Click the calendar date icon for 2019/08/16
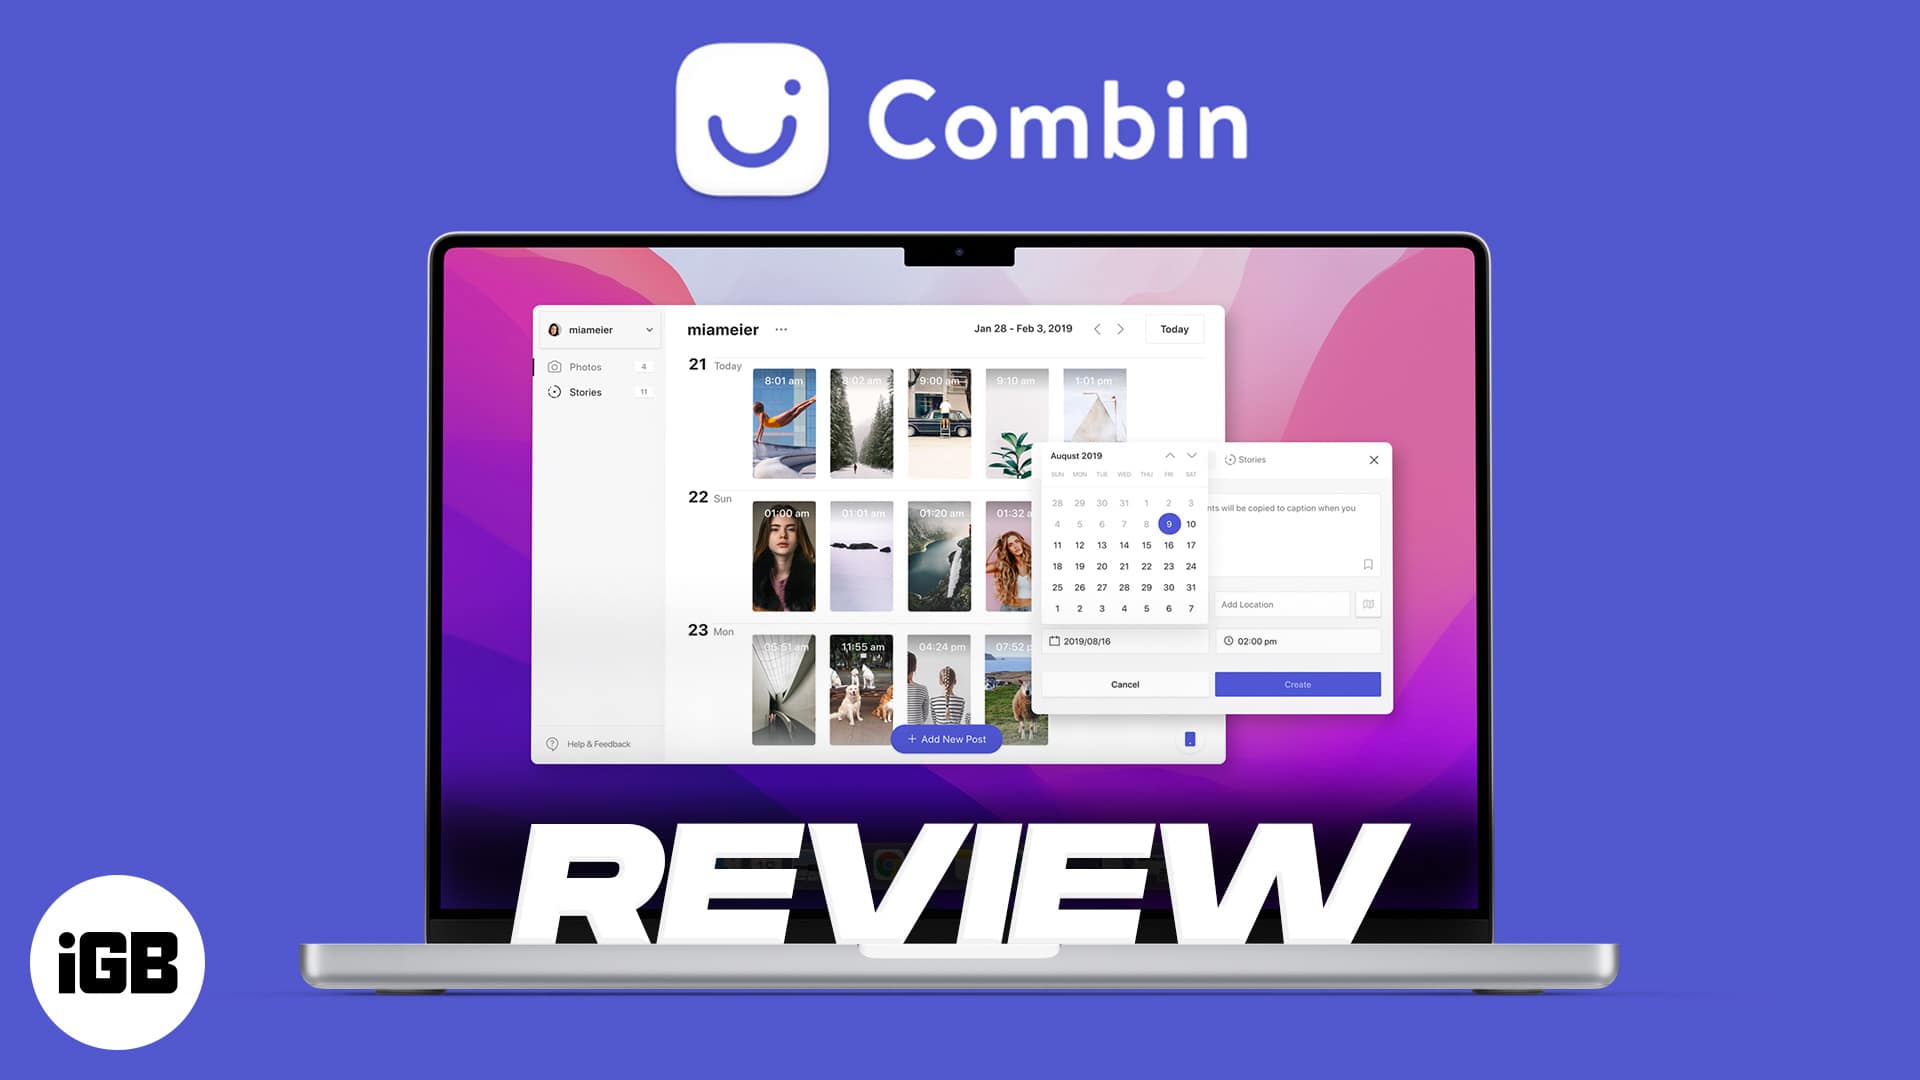 click(1055, 641)
